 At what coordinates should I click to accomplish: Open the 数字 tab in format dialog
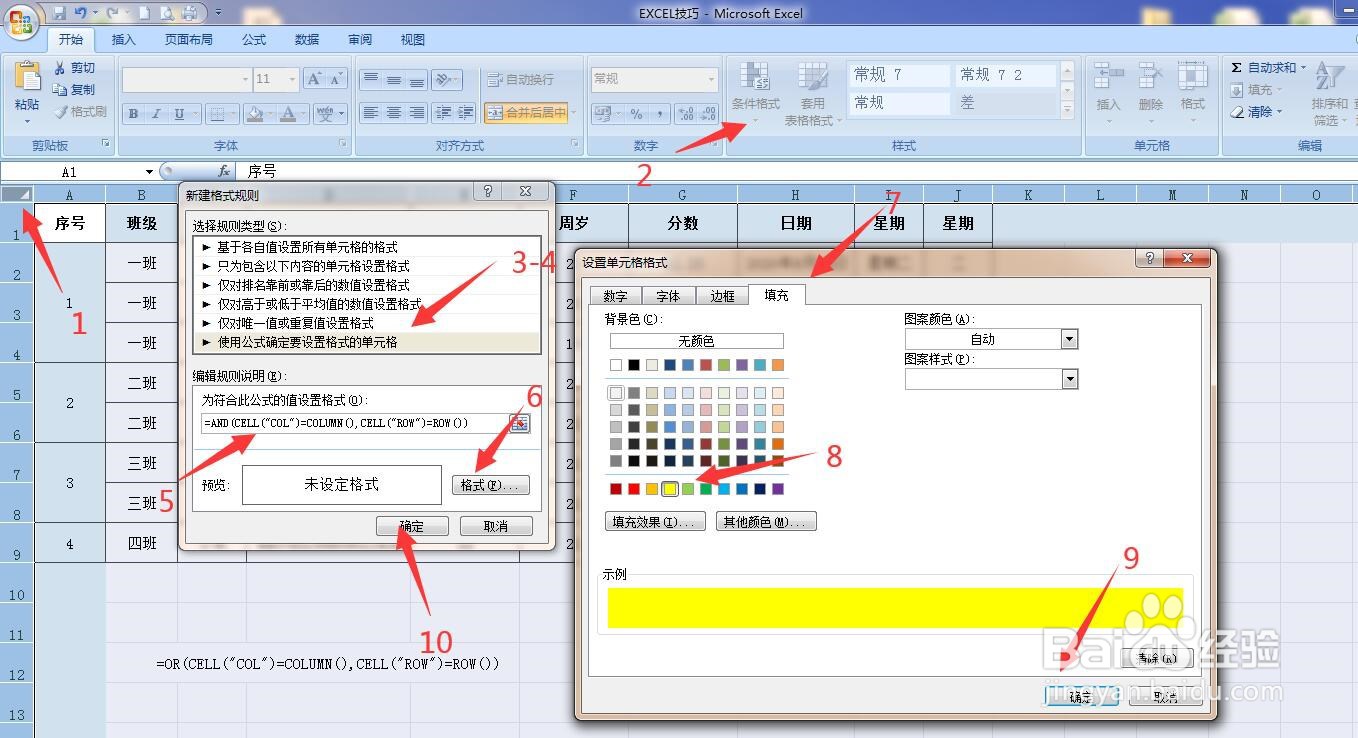615,296
